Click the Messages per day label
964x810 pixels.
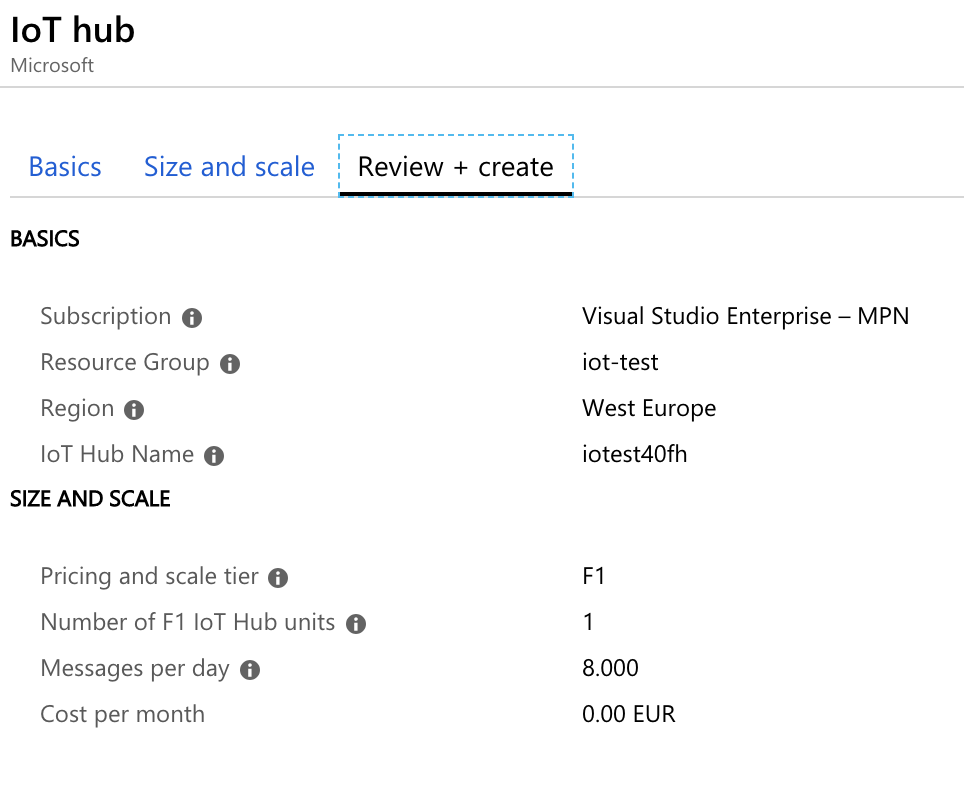pos(135,668)
